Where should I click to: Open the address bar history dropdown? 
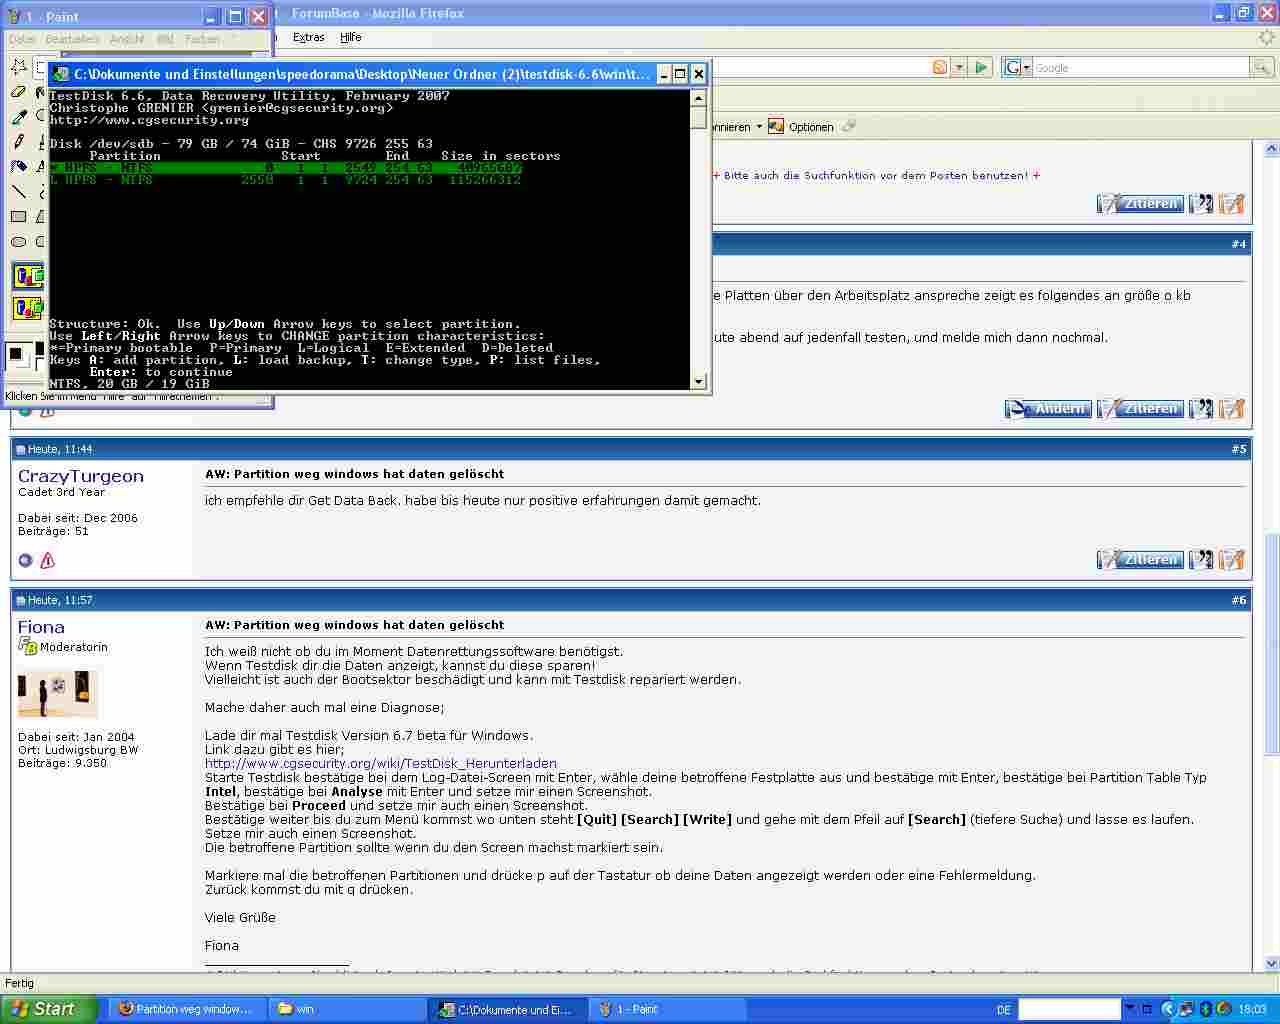(959, 67)
